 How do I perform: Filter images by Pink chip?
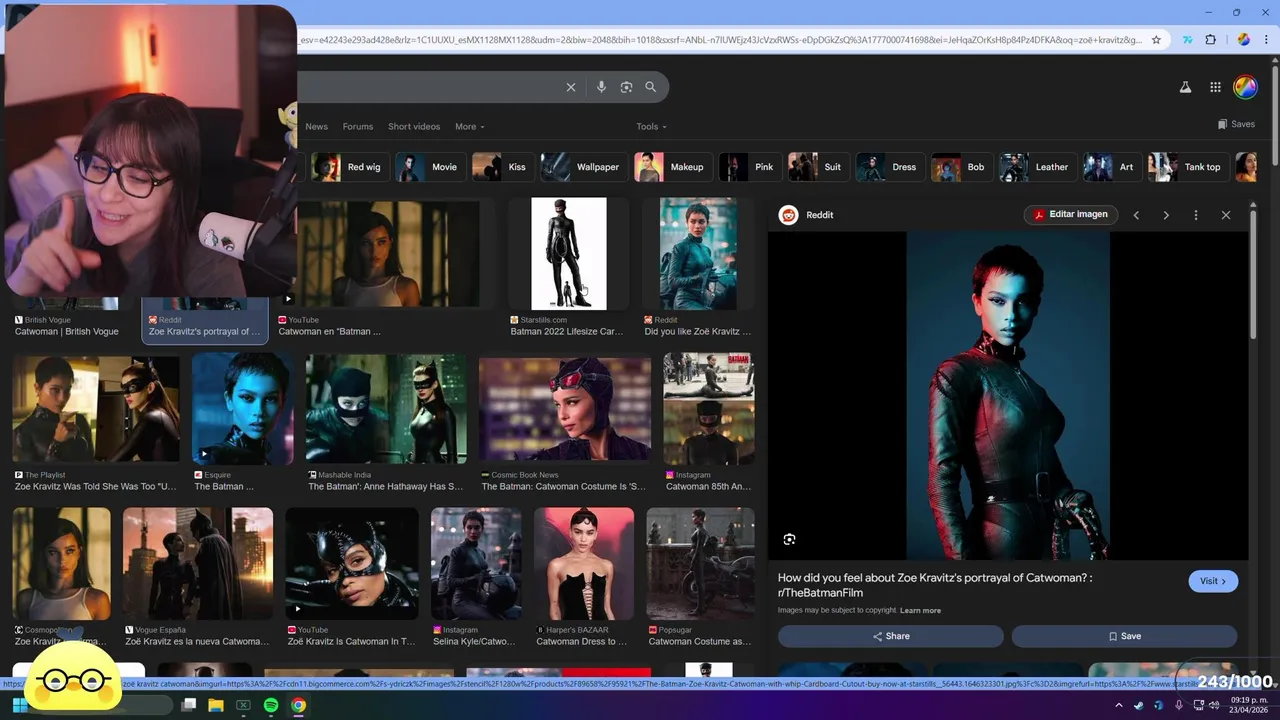[x=749, y=167]
